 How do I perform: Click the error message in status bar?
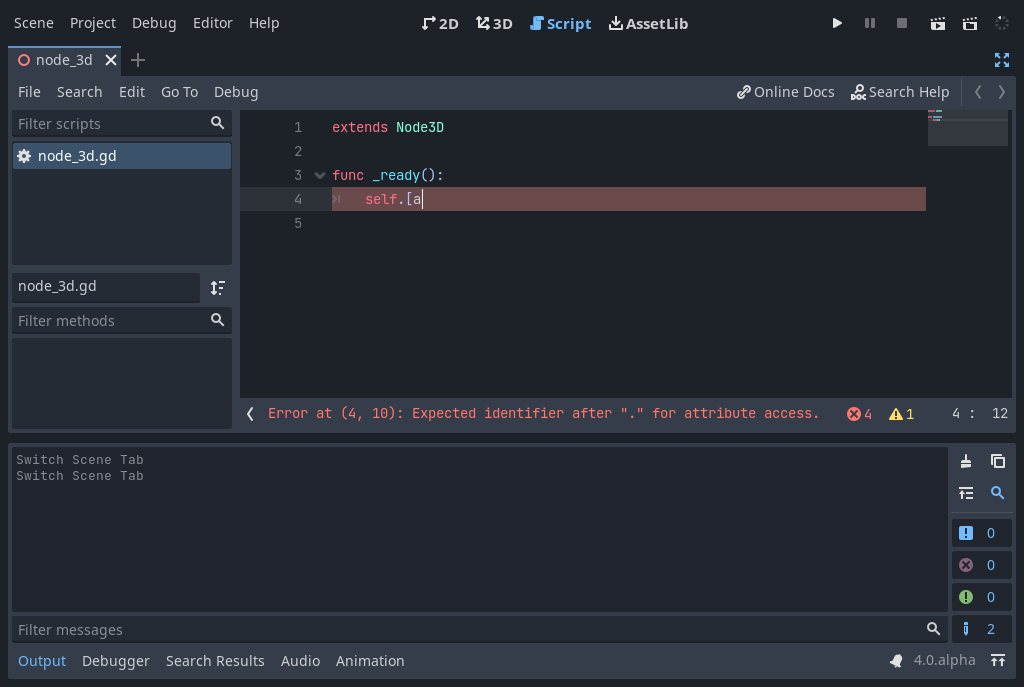(x=543, y=413)
